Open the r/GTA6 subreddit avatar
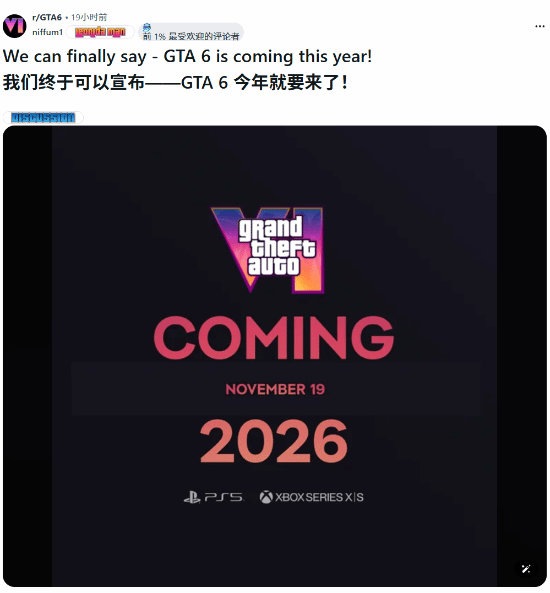This screenshot has height=593, width=550. click(14, 26)
